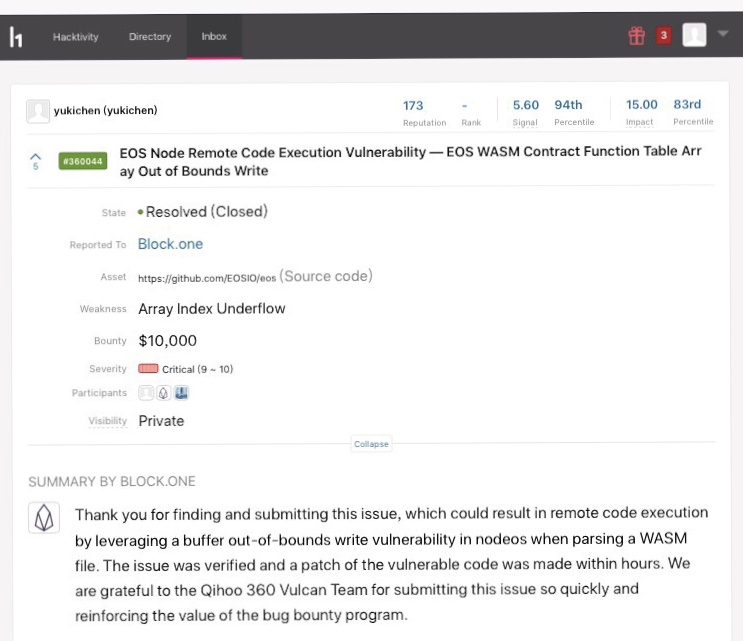Collapse the report details section
Image resolution: width=743 pixels, height=641 pixels.
(370, 444)
